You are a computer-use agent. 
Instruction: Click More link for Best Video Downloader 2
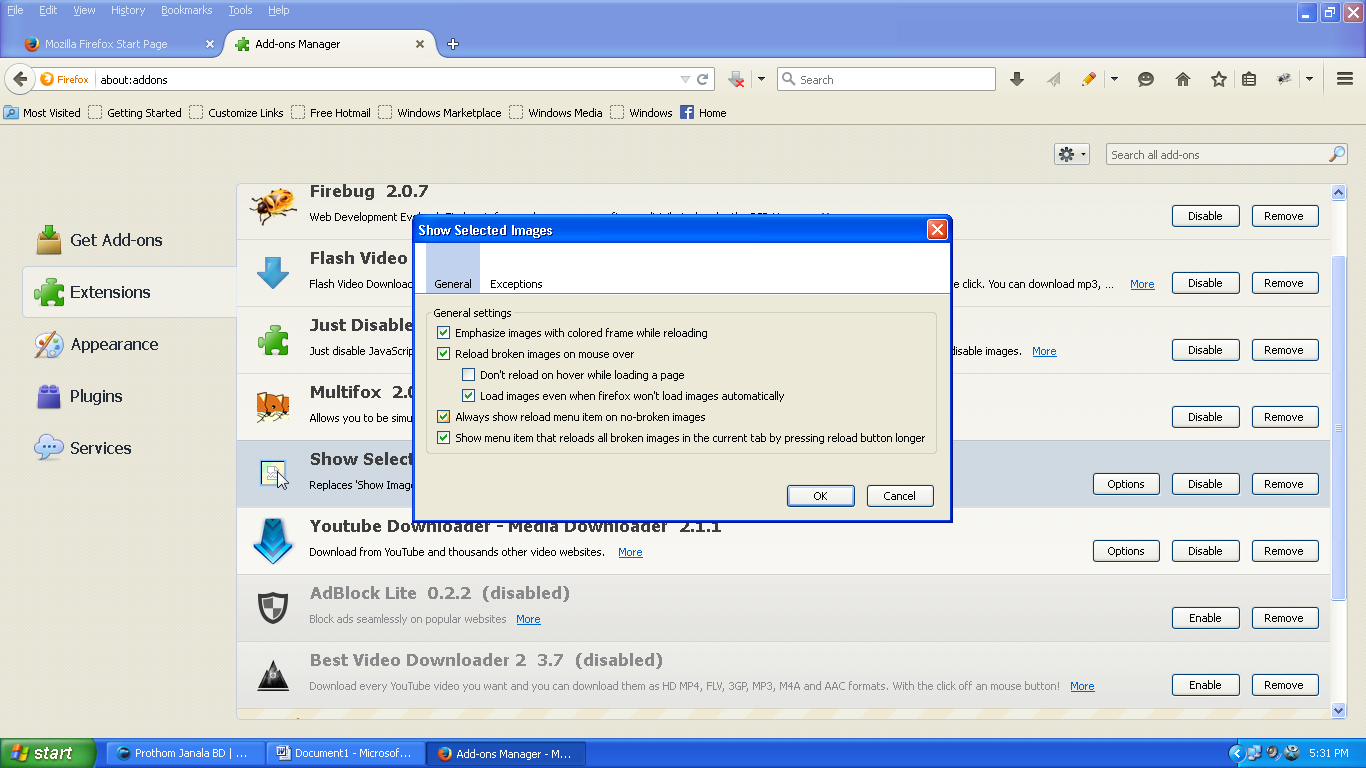click(x=1082, y=686)
